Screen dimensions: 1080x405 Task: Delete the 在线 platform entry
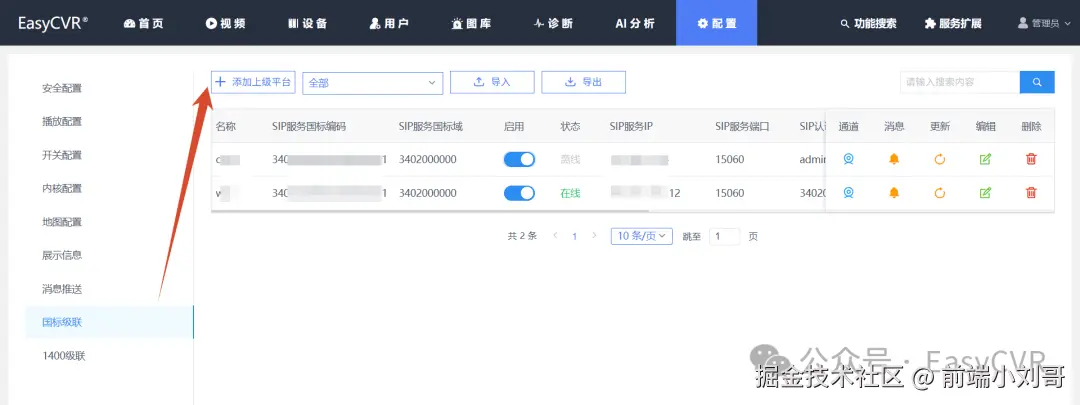1031,193
